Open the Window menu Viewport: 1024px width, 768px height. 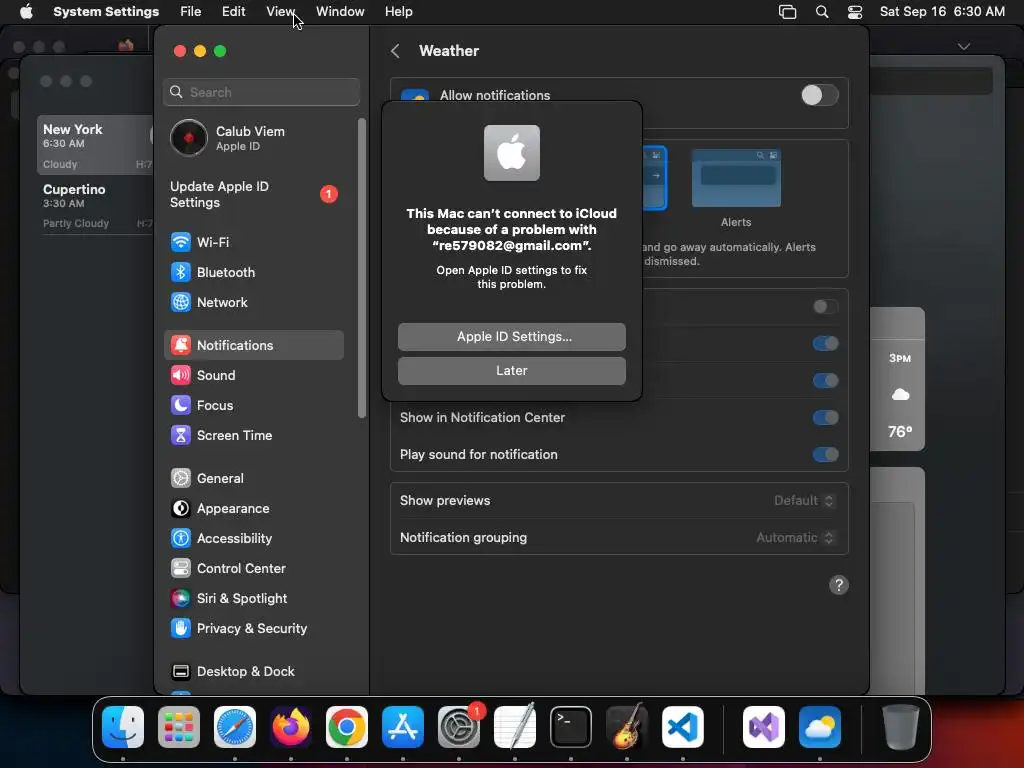[x=340, y=12]
